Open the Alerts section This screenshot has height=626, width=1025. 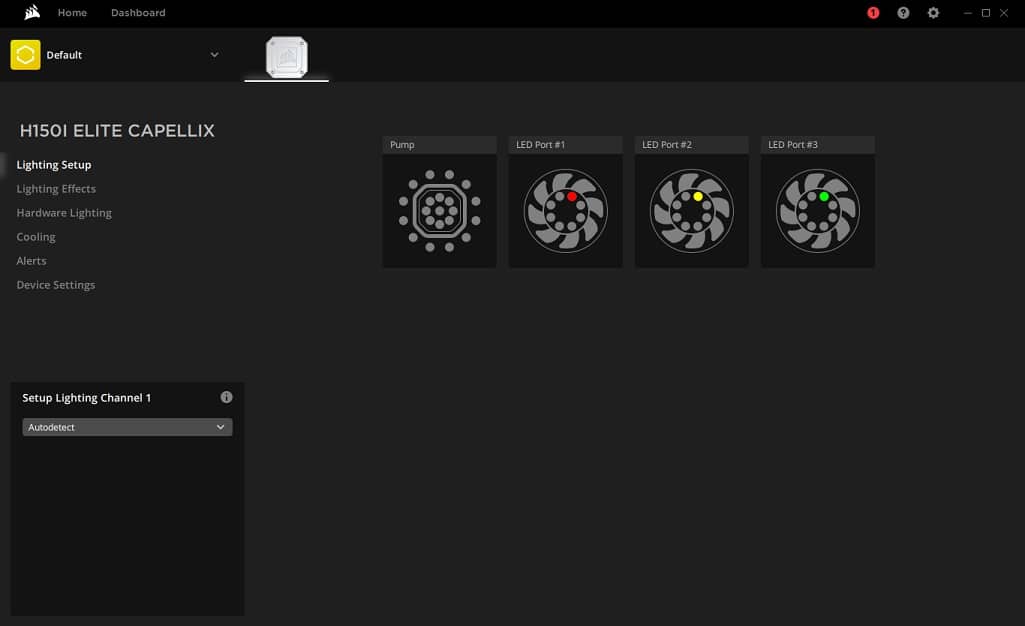[x=31, y=261]
